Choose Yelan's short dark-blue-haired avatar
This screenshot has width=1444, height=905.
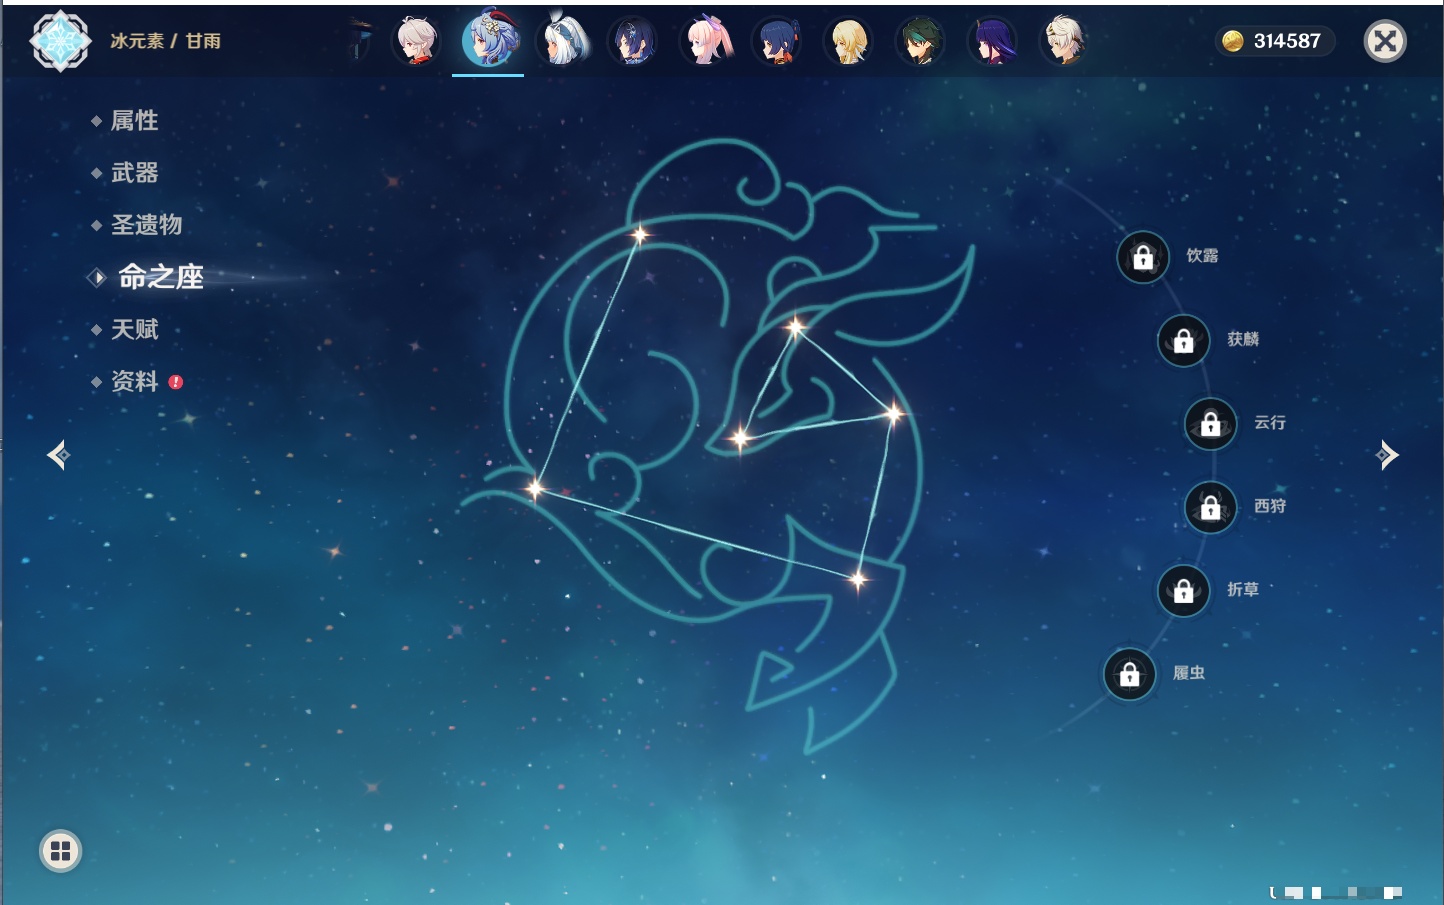[634, 41]
